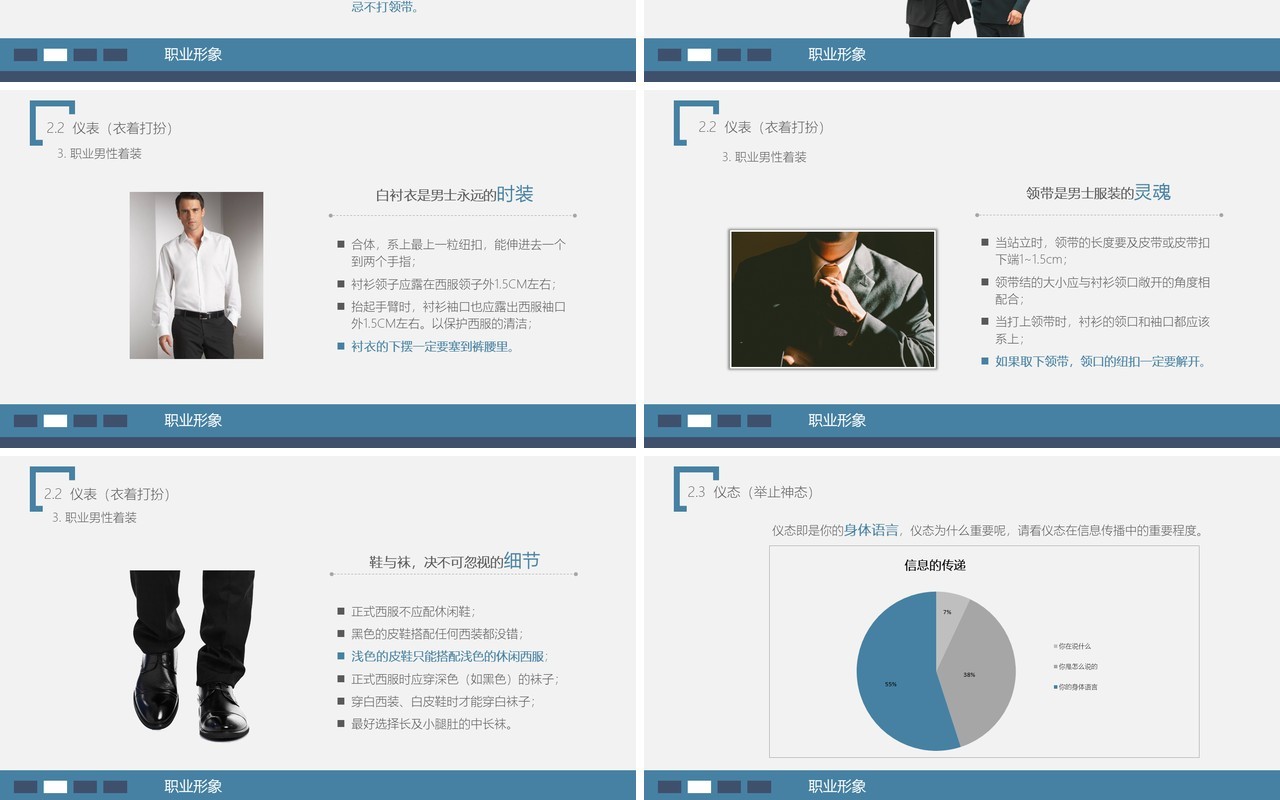1280x800 pixels.
Task: Click the heading 2.3 仪态（举止神态）
Action: click(x=750, y=492)
